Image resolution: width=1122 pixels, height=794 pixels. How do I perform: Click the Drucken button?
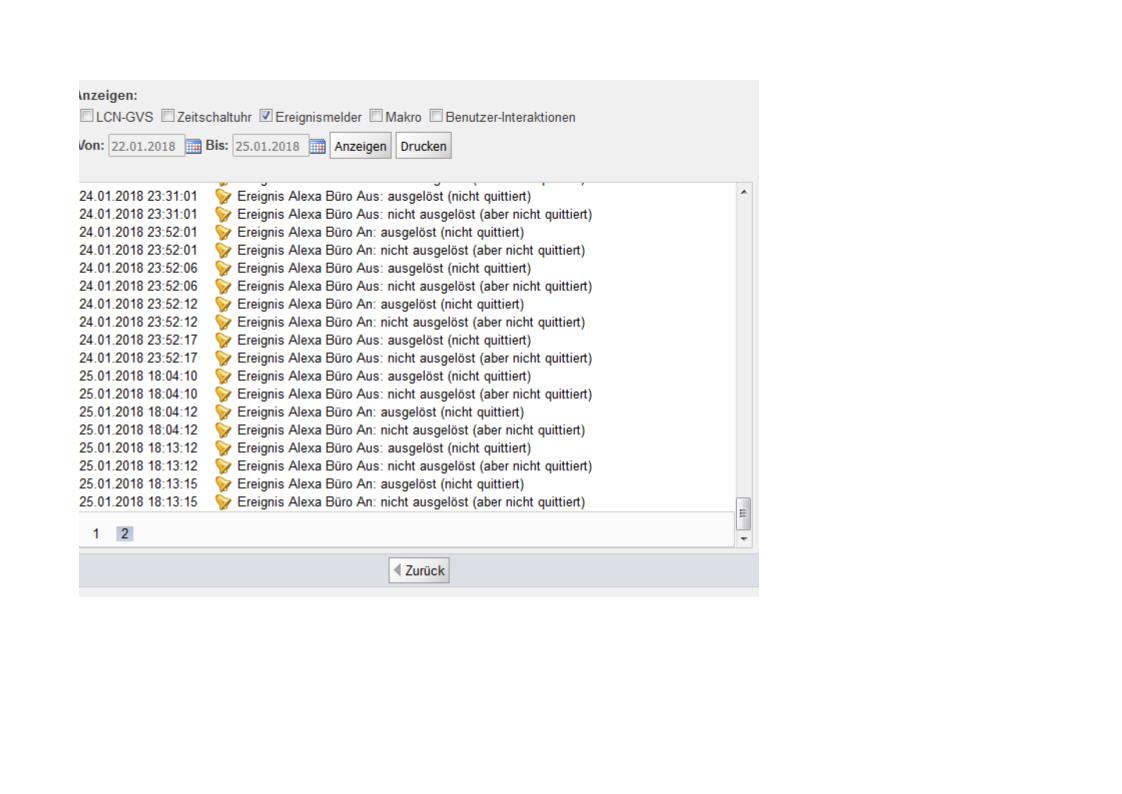pos(423,147)
